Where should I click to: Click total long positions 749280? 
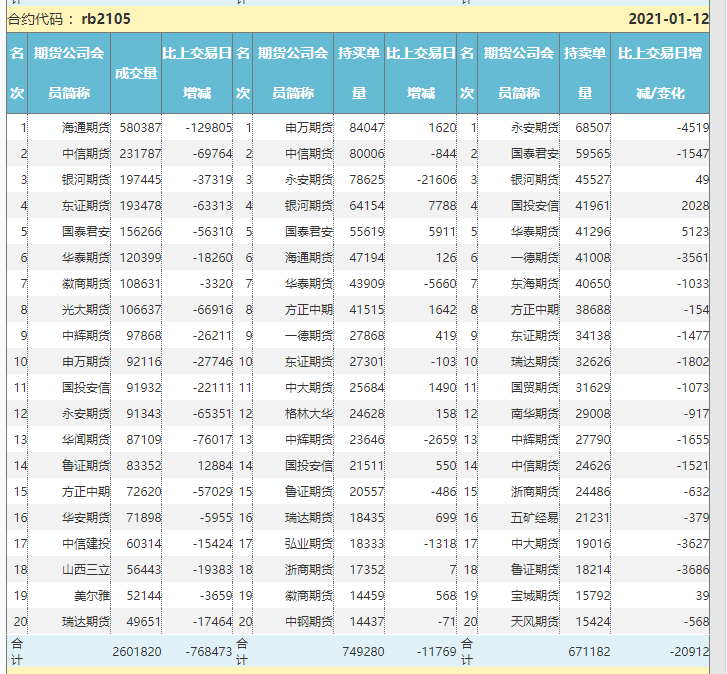363,651
